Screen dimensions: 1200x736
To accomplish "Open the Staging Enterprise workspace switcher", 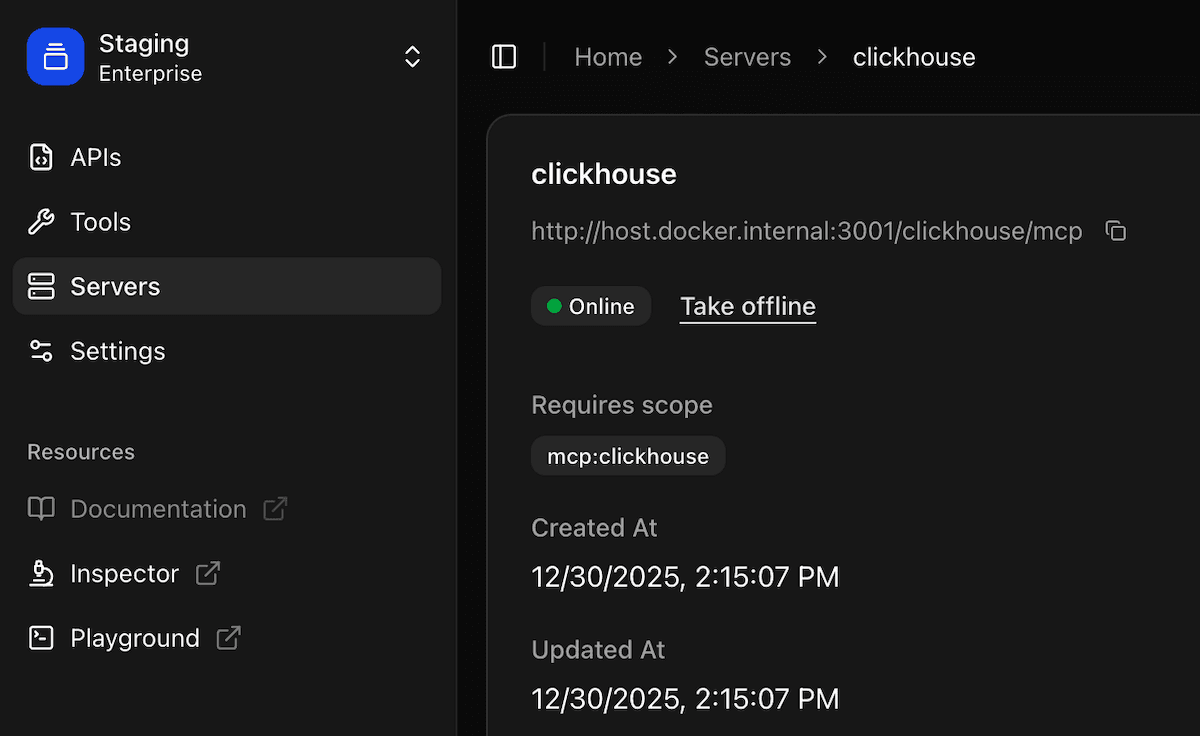I will tap(412, 57).
